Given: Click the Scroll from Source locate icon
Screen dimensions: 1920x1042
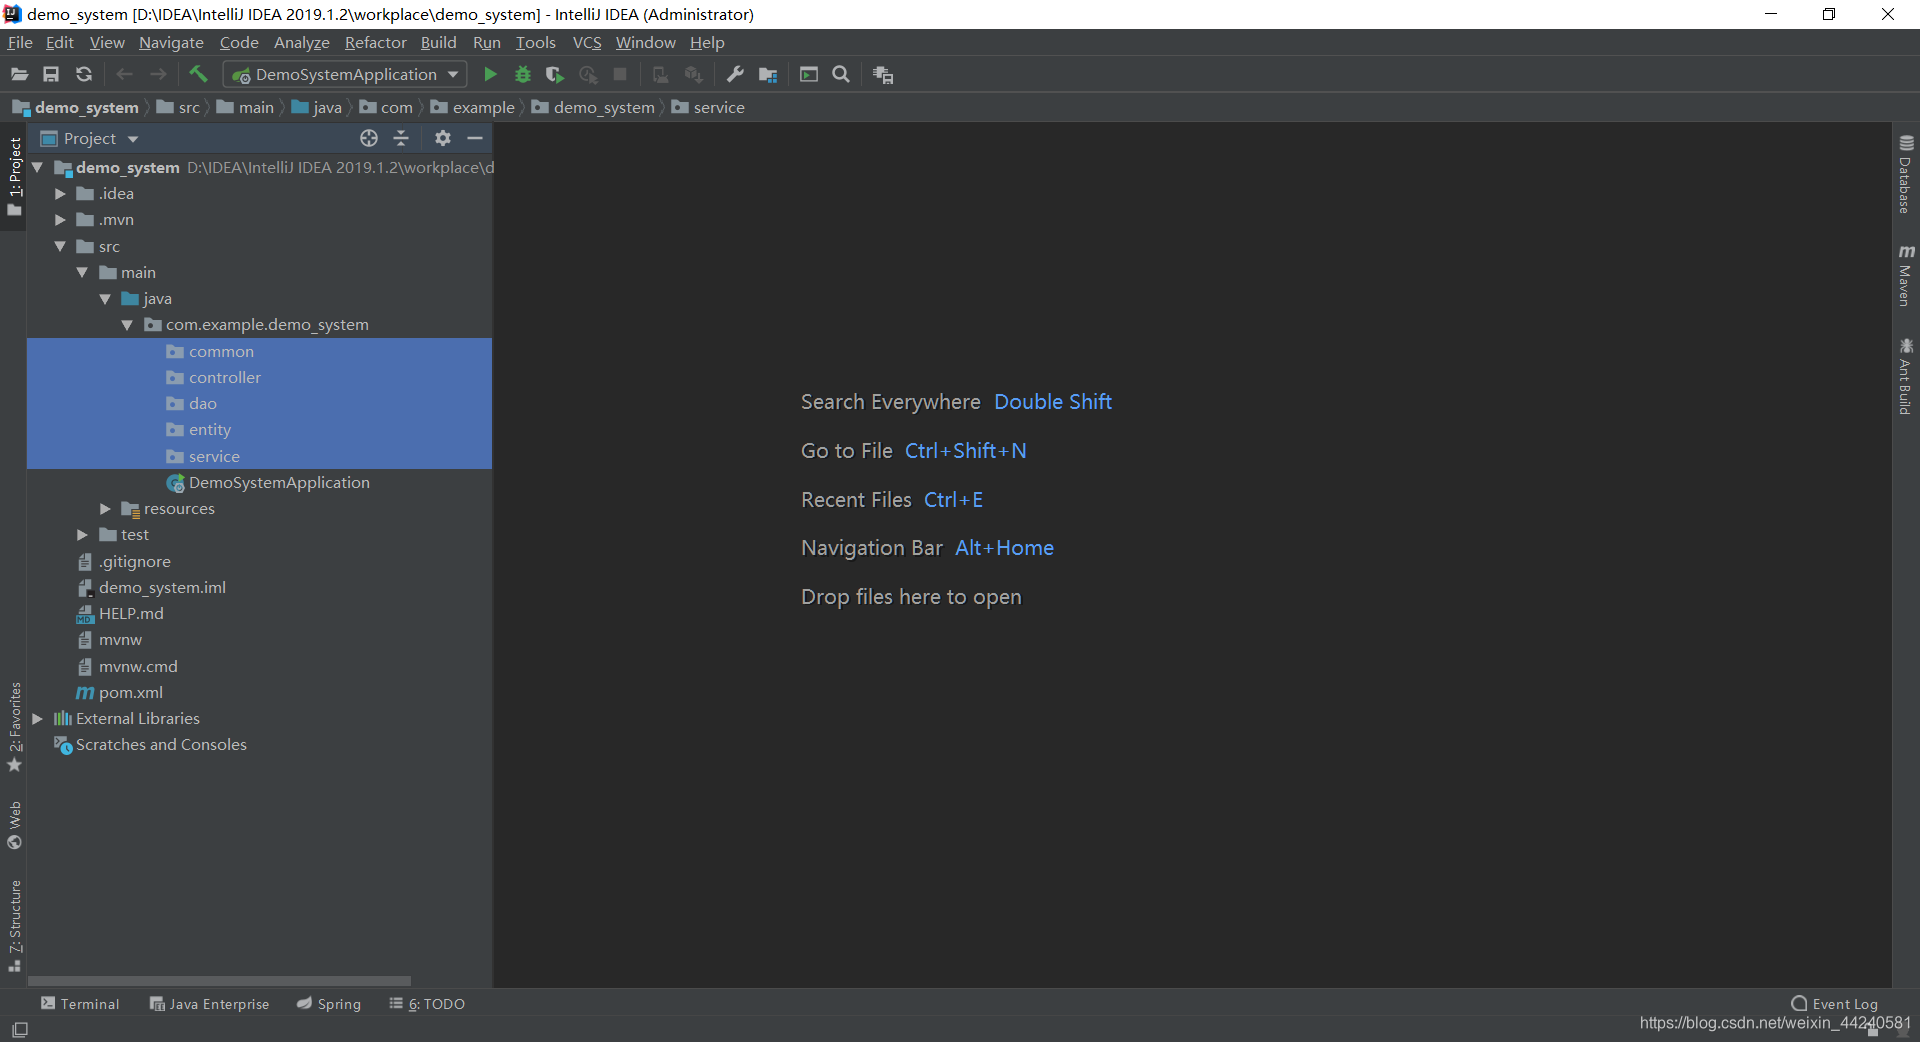Looking at the screenshot, I should pyautogui.click(x=369, y=138).
